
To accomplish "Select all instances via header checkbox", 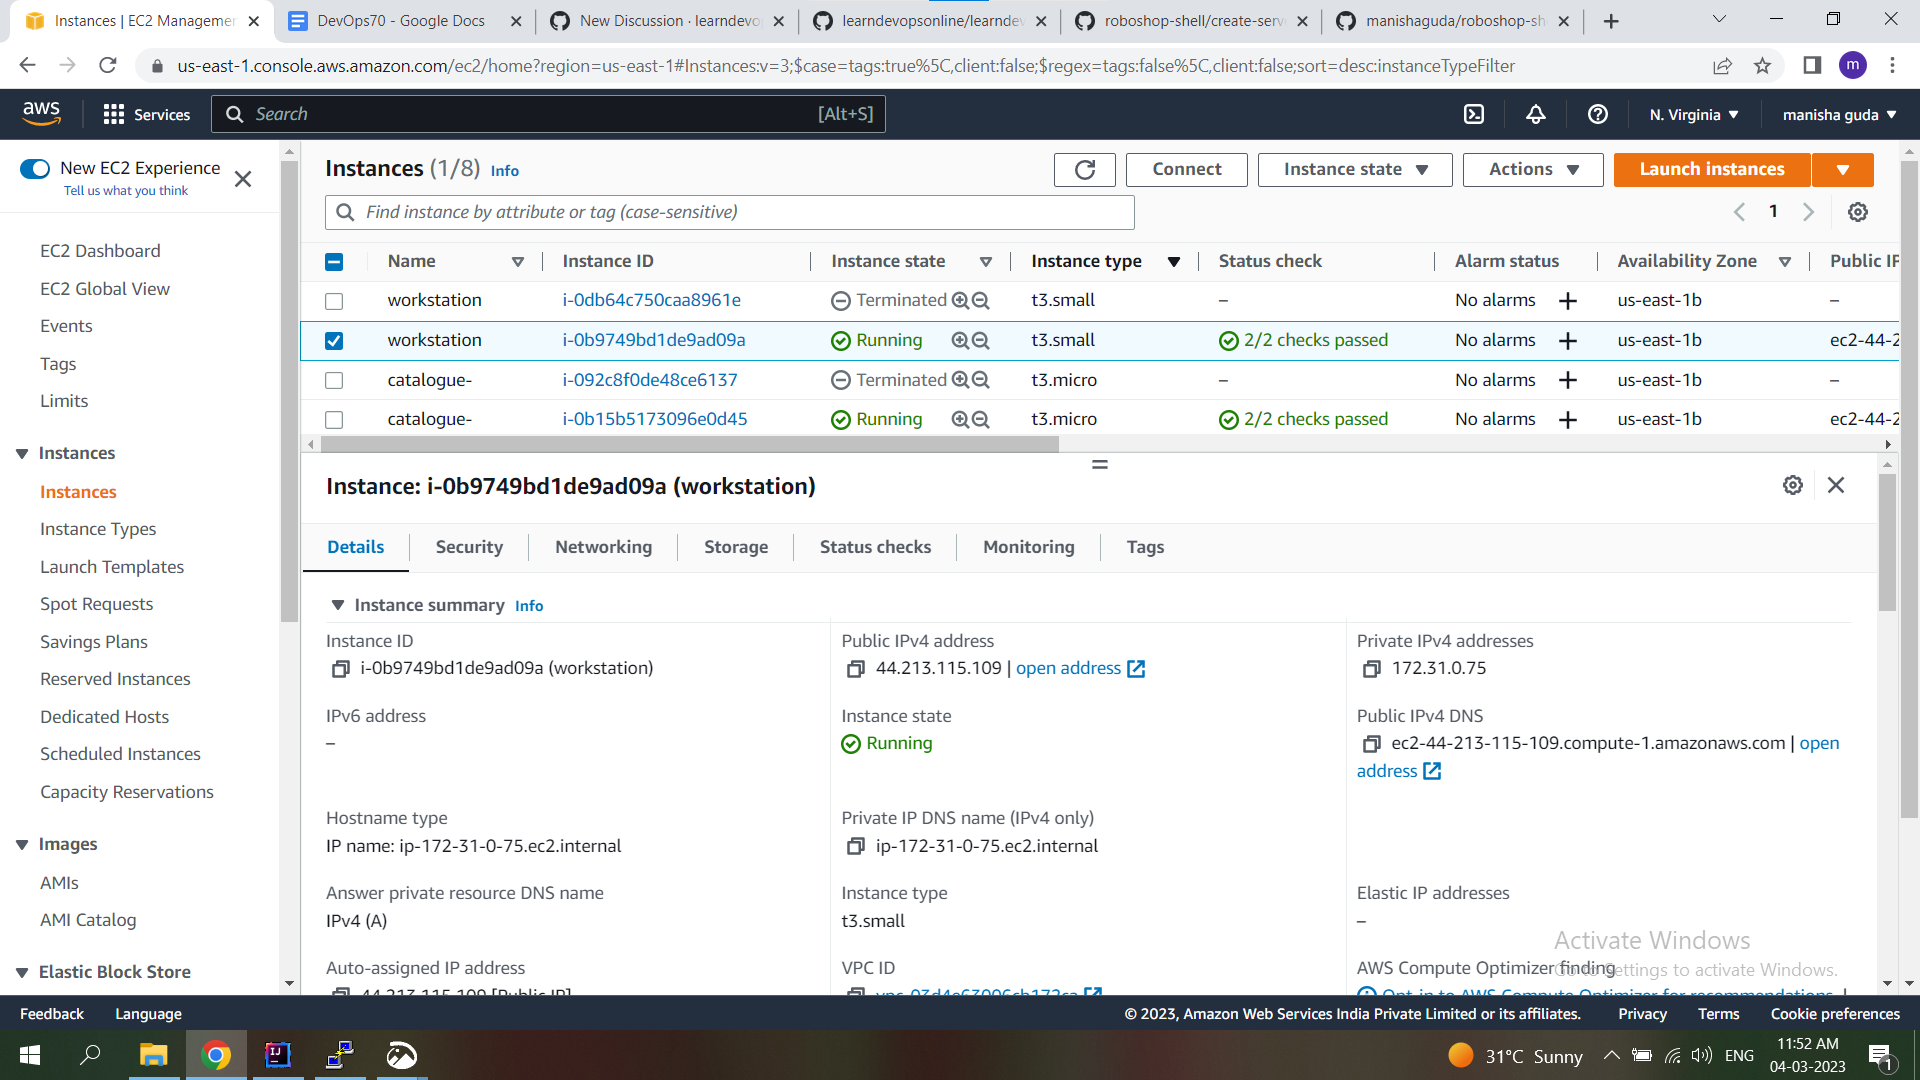I will pos(334,261).
